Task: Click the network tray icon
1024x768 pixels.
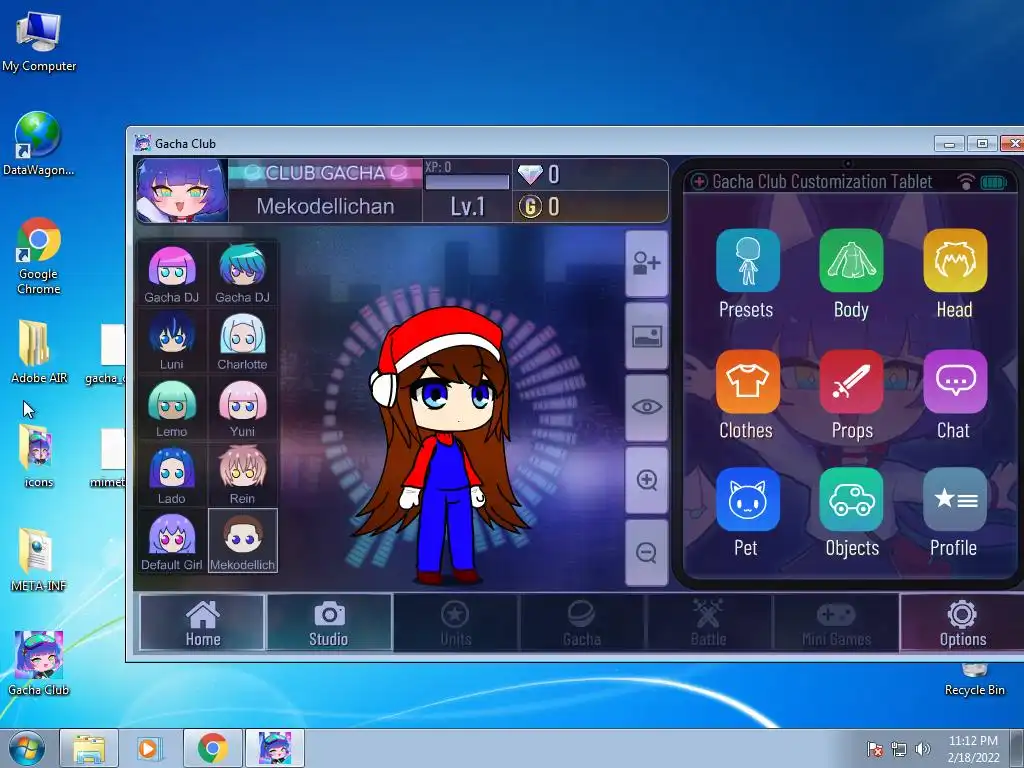Action: (899, 749)
